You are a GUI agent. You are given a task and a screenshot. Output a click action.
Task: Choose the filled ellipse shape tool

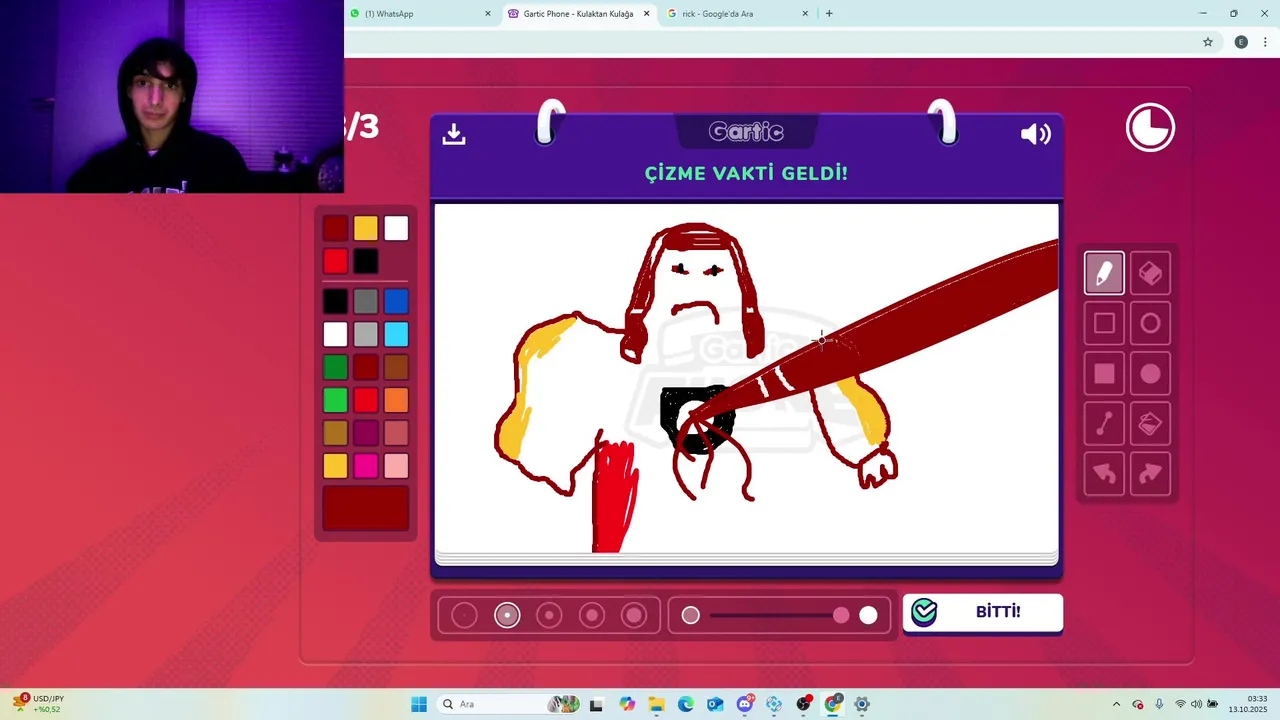[x=1150, y=373]
